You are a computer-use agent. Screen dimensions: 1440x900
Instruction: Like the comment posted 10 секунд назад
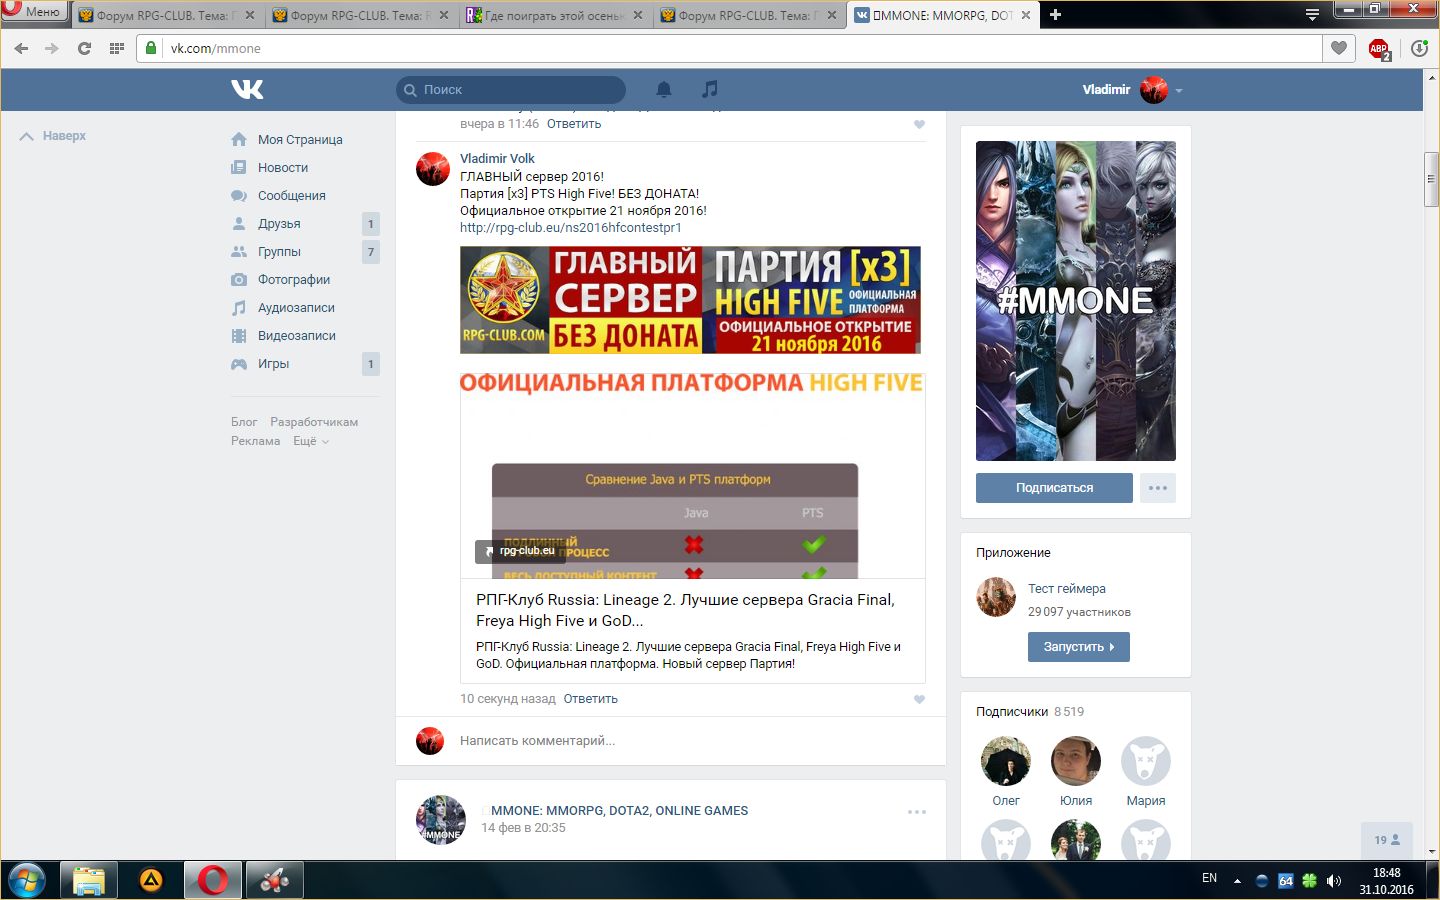point(919,699)
